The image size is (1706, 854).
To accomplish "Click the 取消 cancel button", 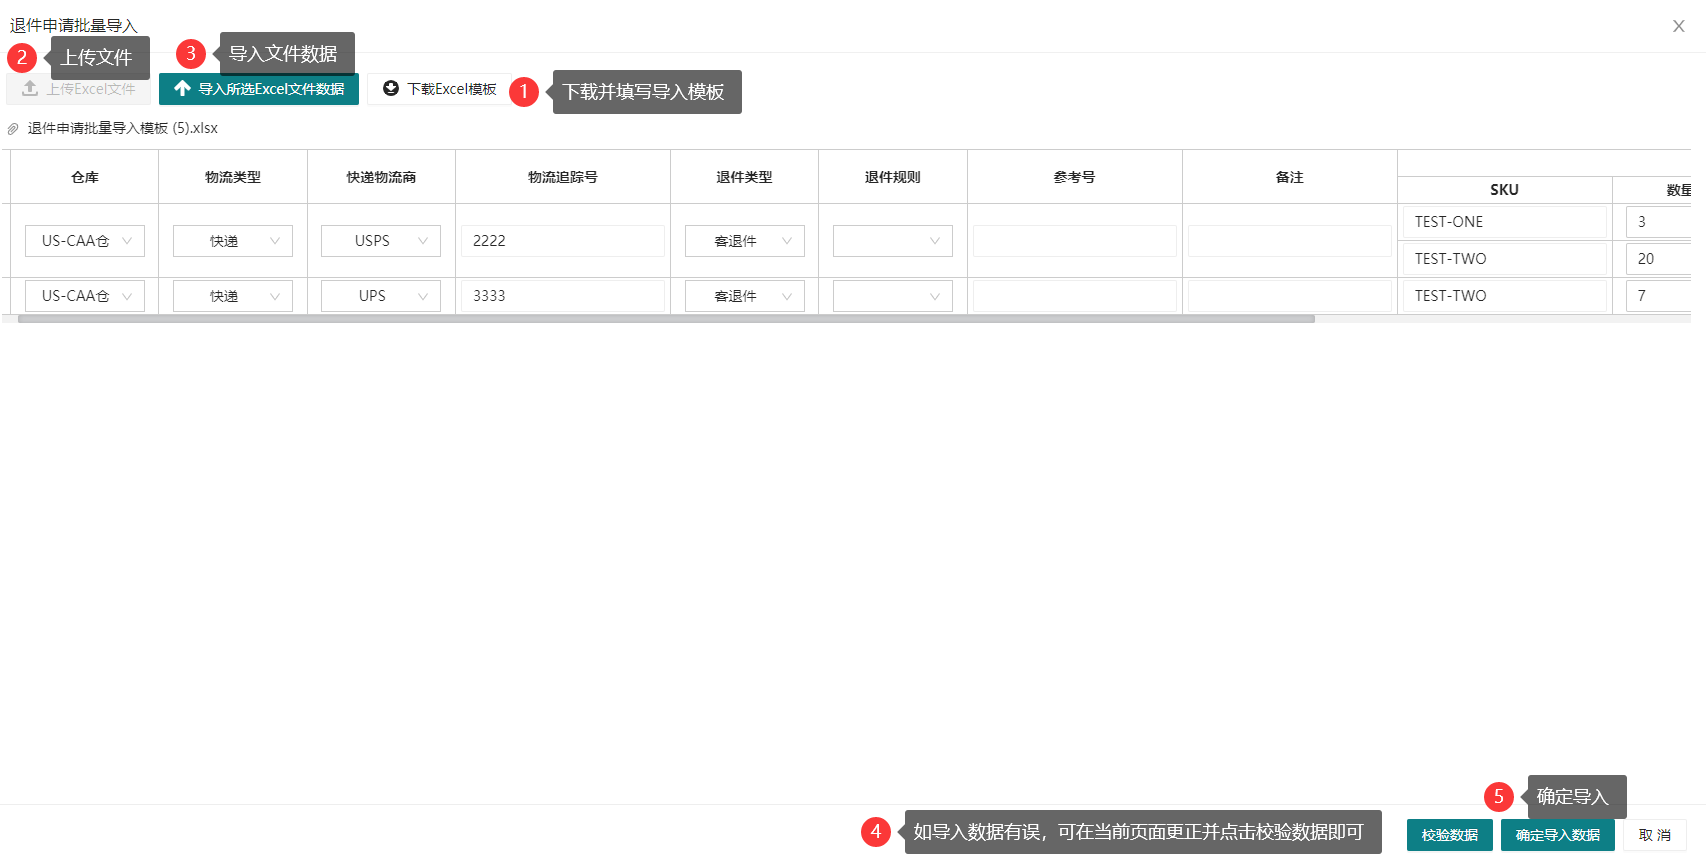I will (x=1654, y=835).
